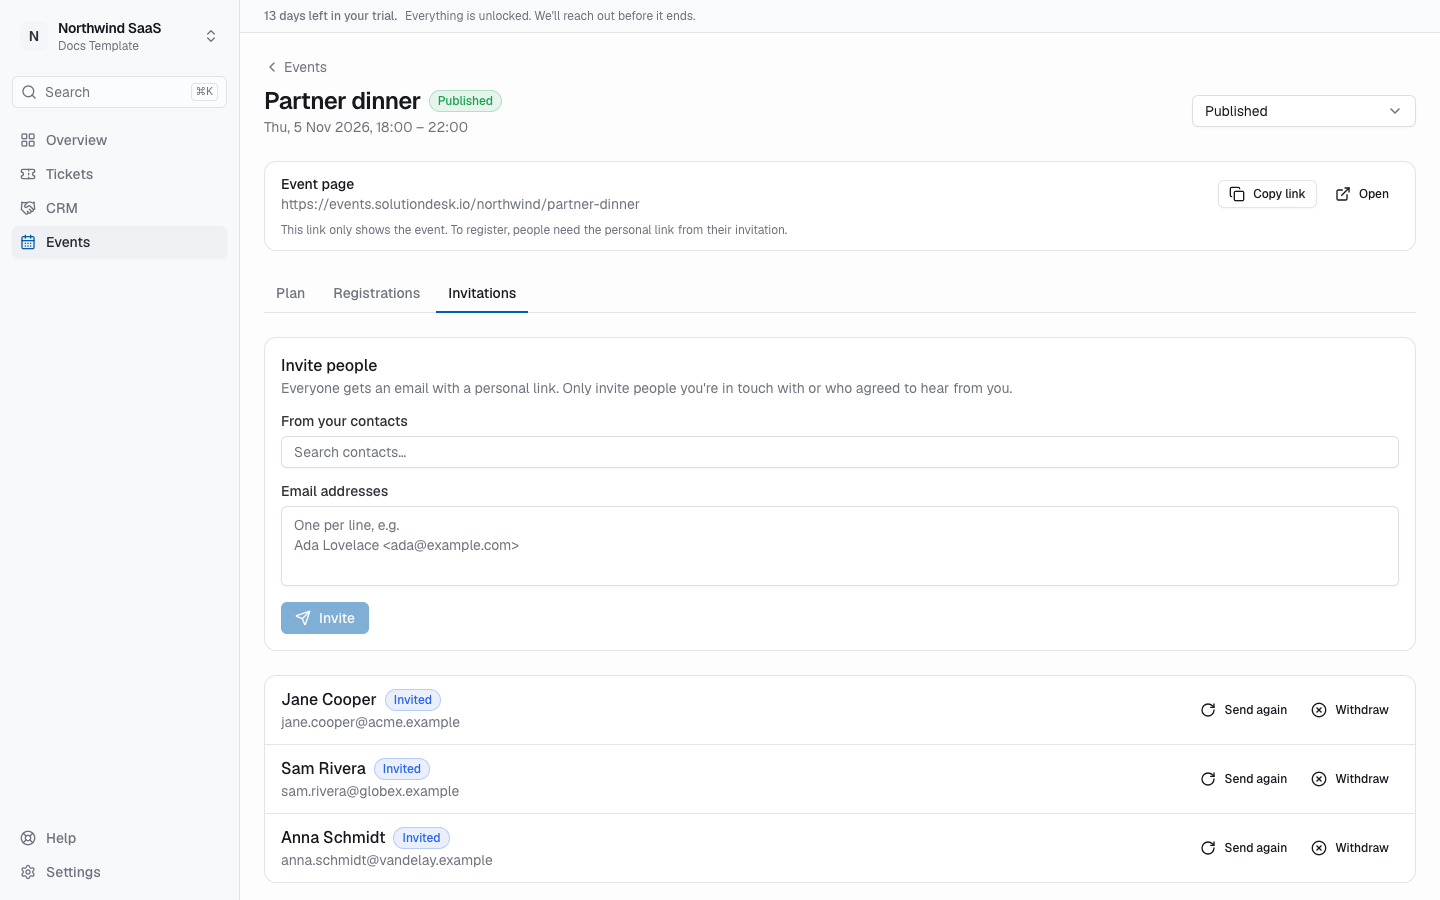Image resolution: width=1440 pixels, height=900 pixels.
Task: Withdraw Anna Schmidt's invitation
Action: coord(1350,848)
